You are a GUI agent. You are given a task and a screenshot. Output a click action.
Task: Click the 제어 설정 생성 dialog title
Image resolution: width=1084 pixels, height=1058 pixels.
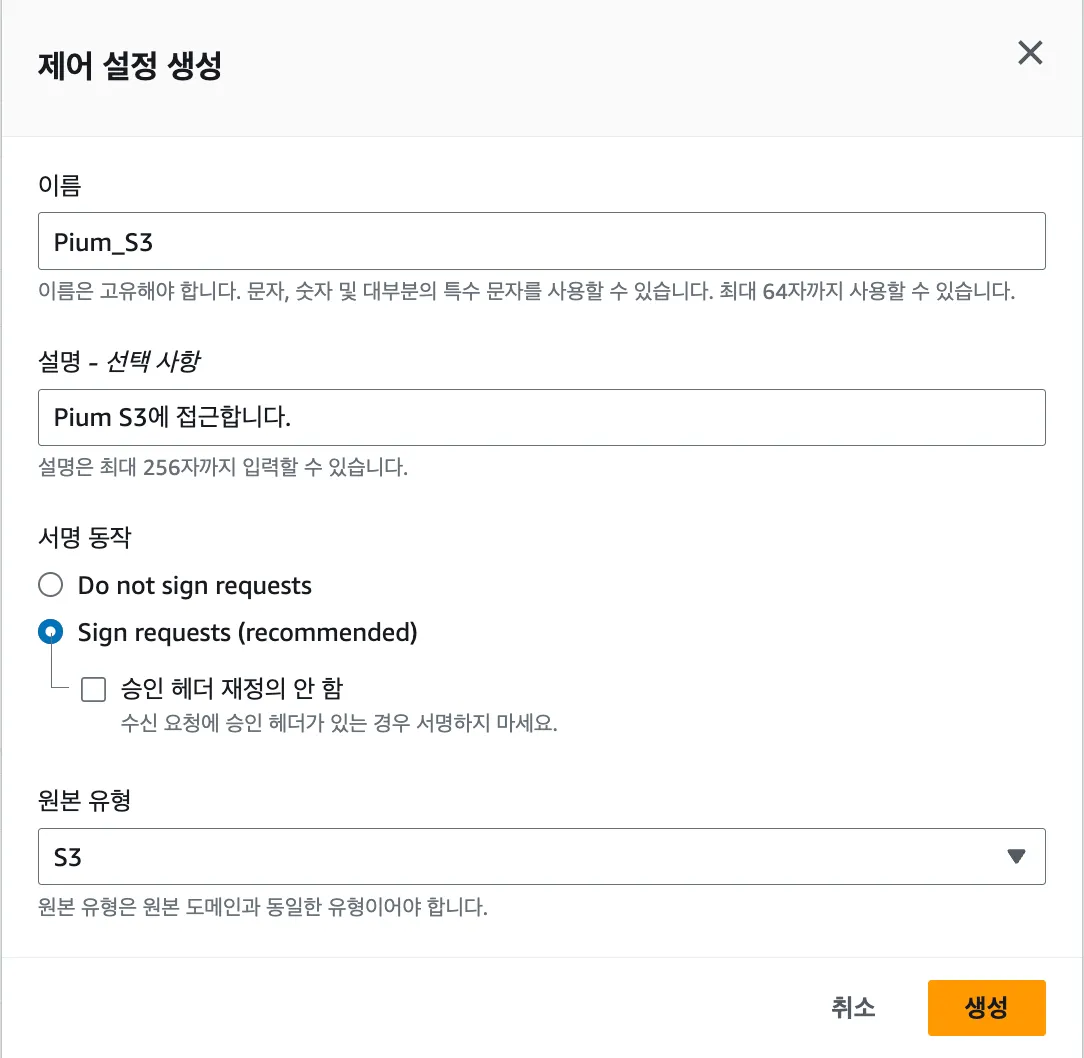point(130,66)
